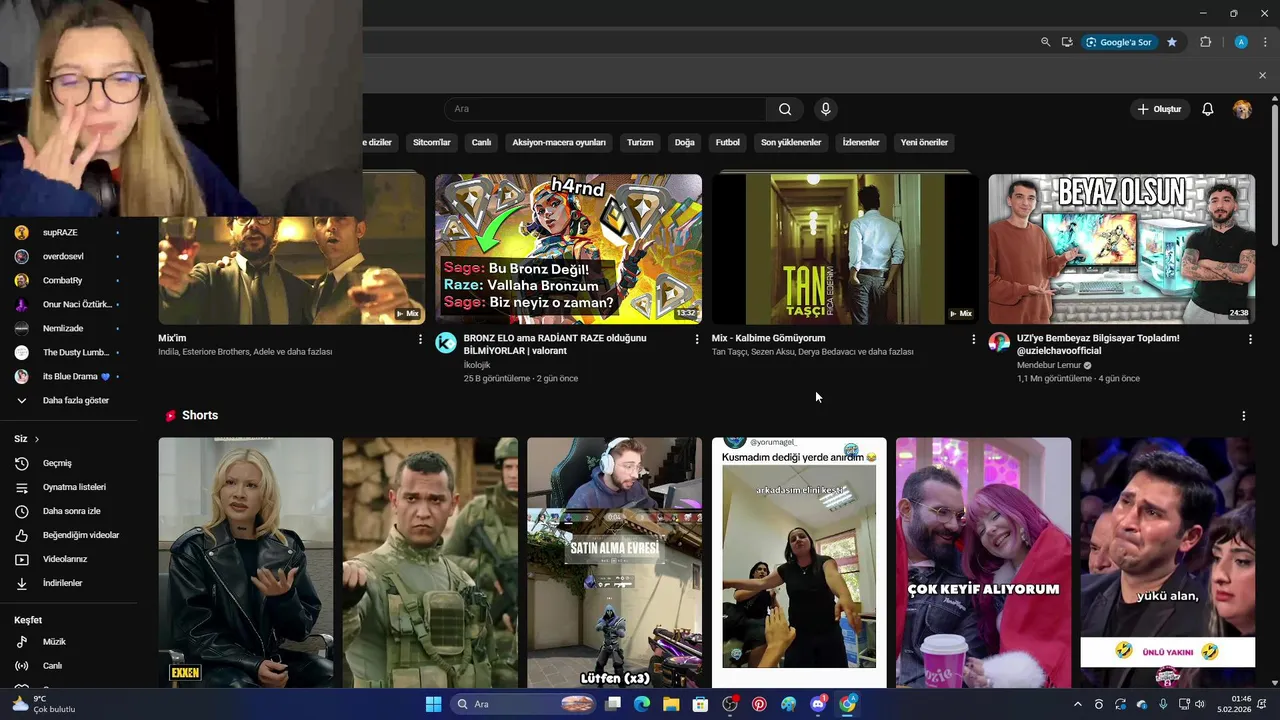Open the İkolojik channel name link
This screenshot has height=720, width=1280.
[477, 365]
